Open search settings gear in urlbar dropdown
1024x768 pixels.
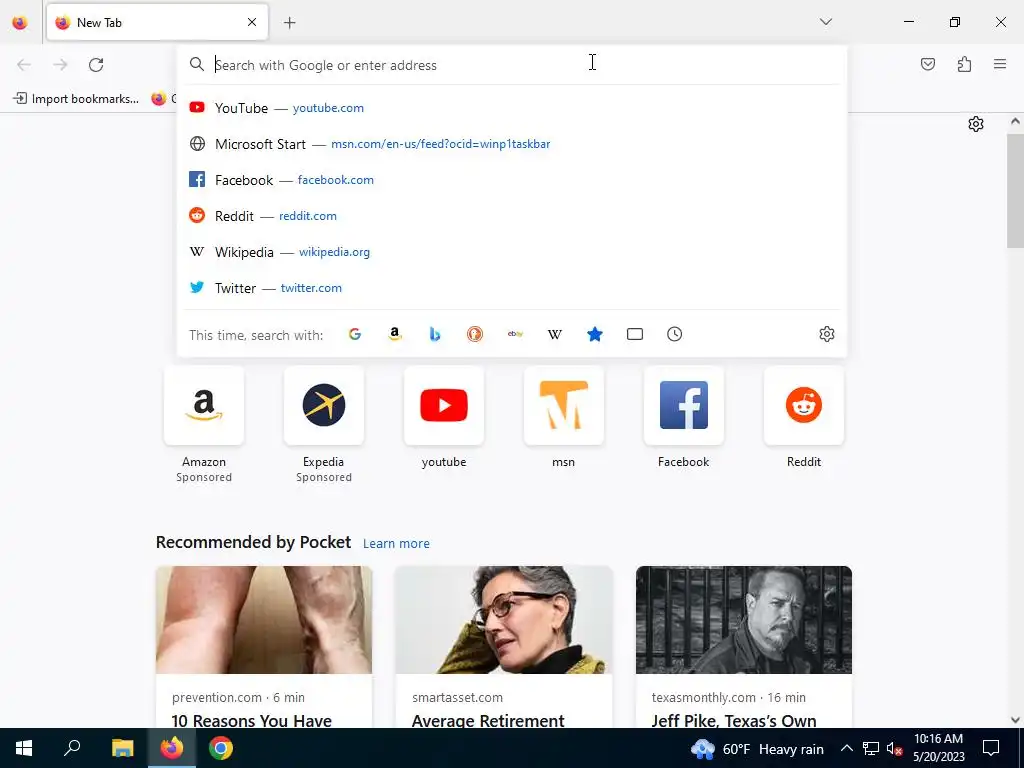pos(827,334)
